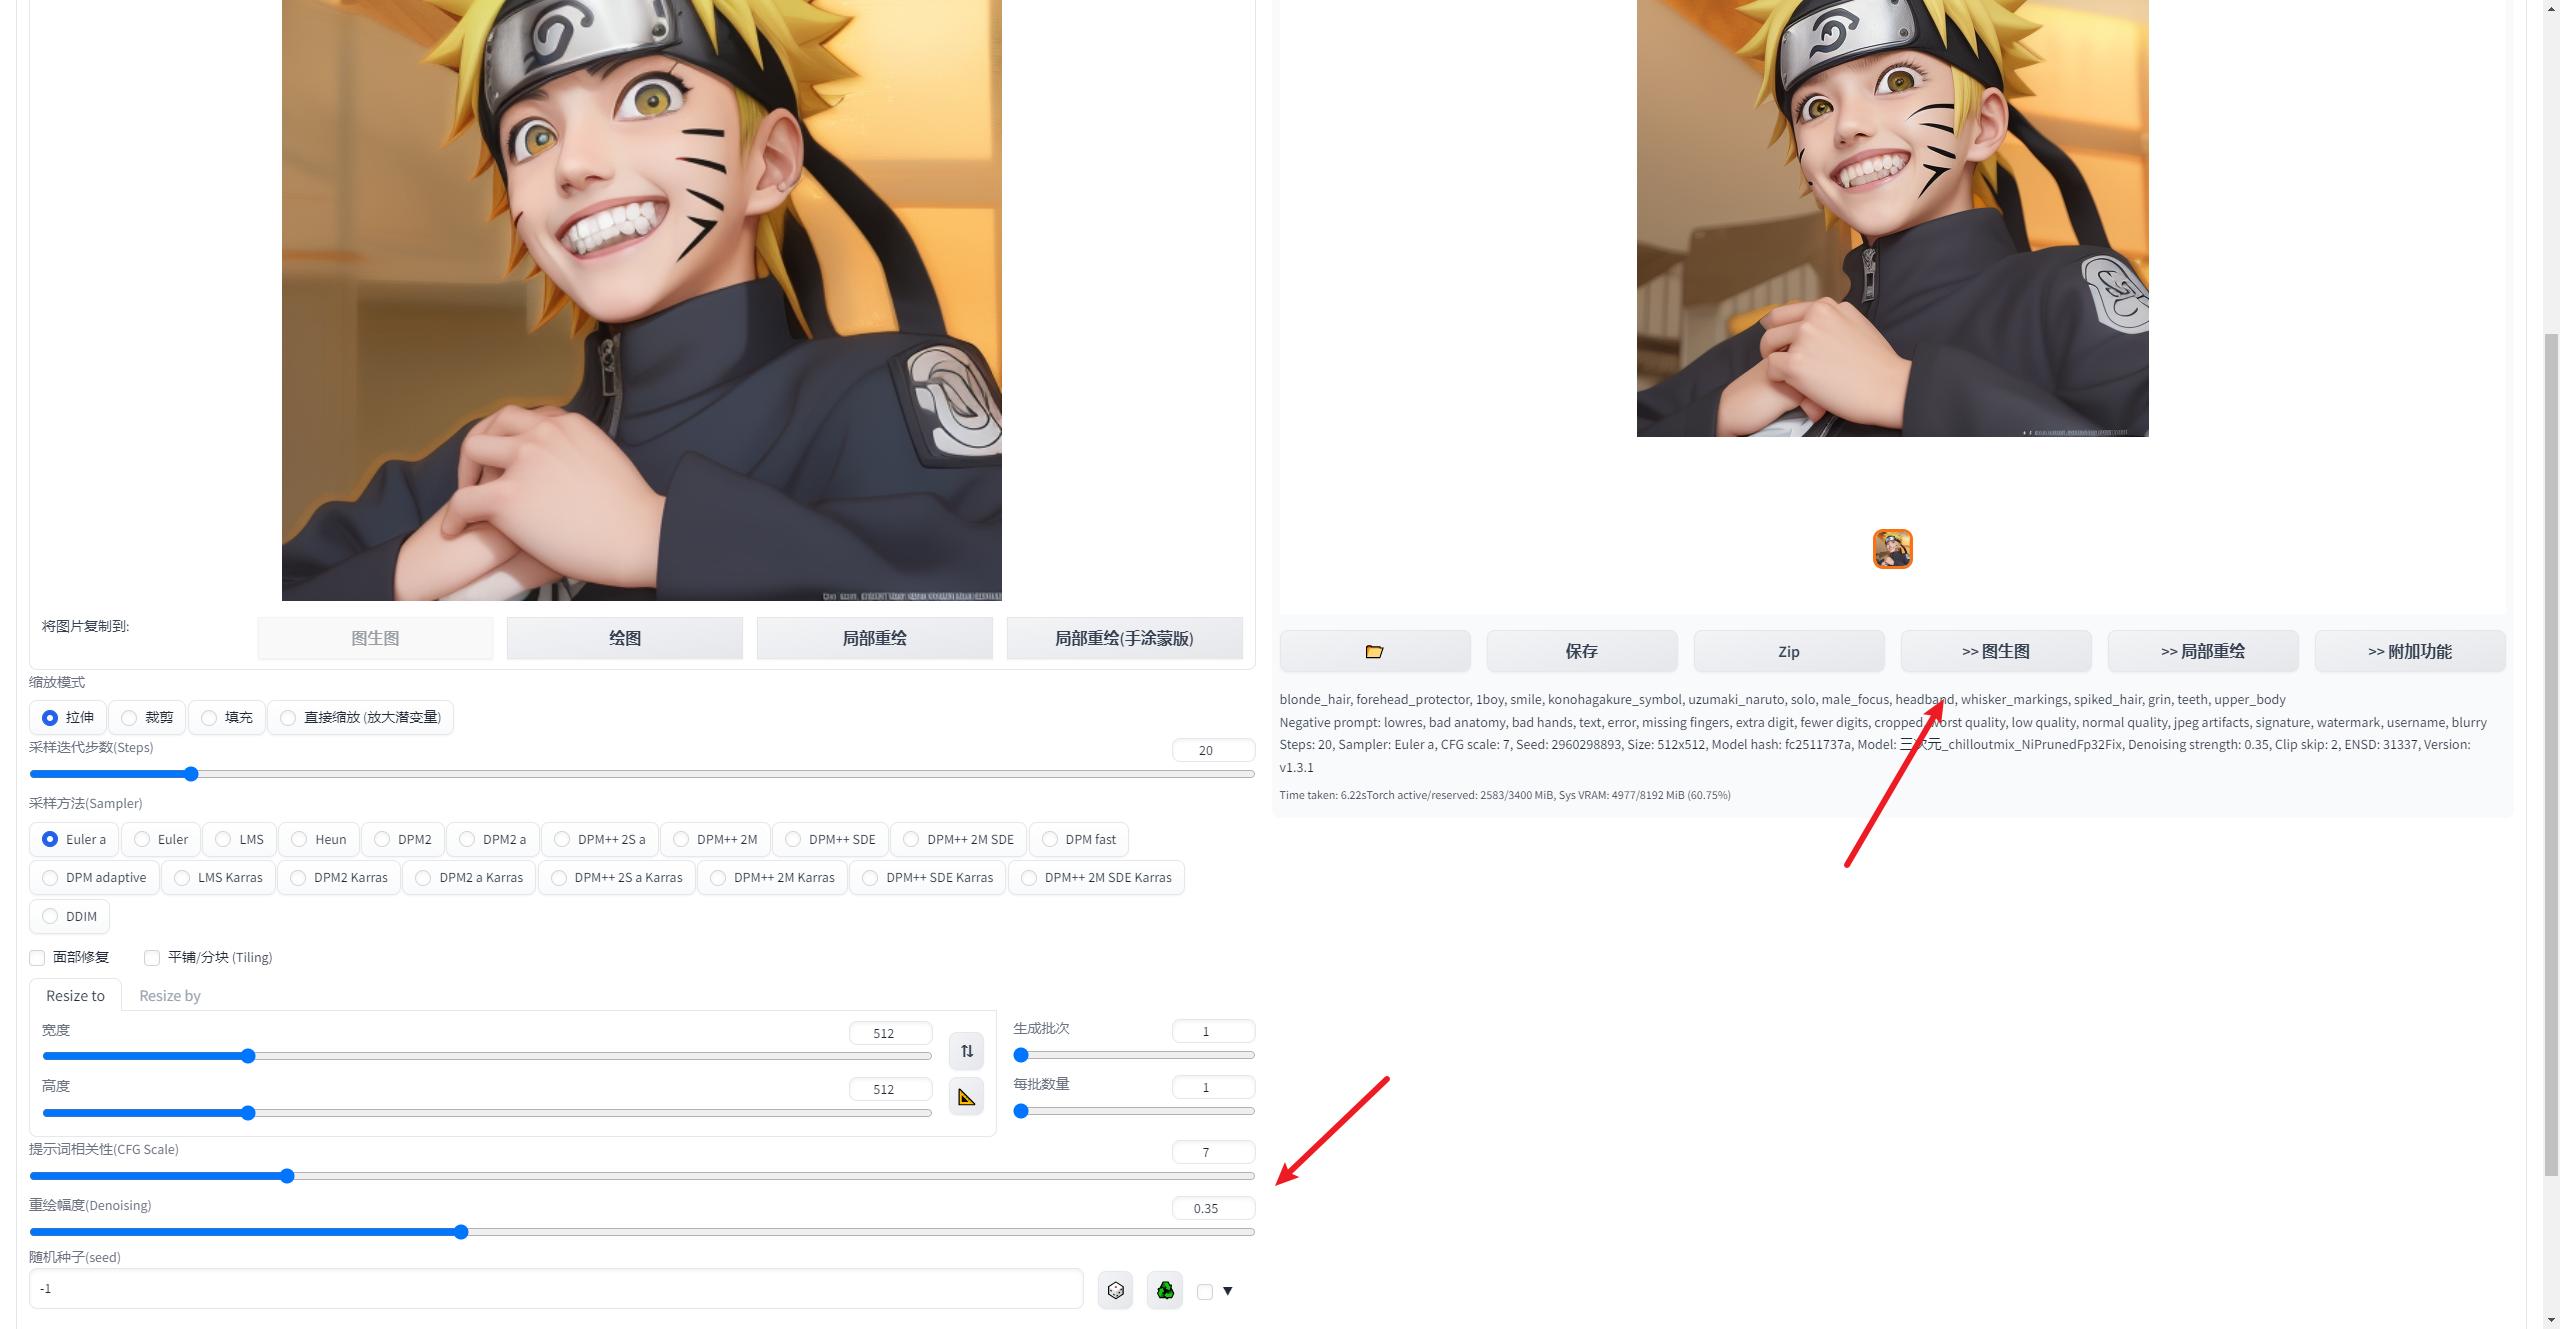Open the output folder icon under the result
The height and width of the screenshot is (1329, 2560).
pyautogui.click(x=1375, y=651)
